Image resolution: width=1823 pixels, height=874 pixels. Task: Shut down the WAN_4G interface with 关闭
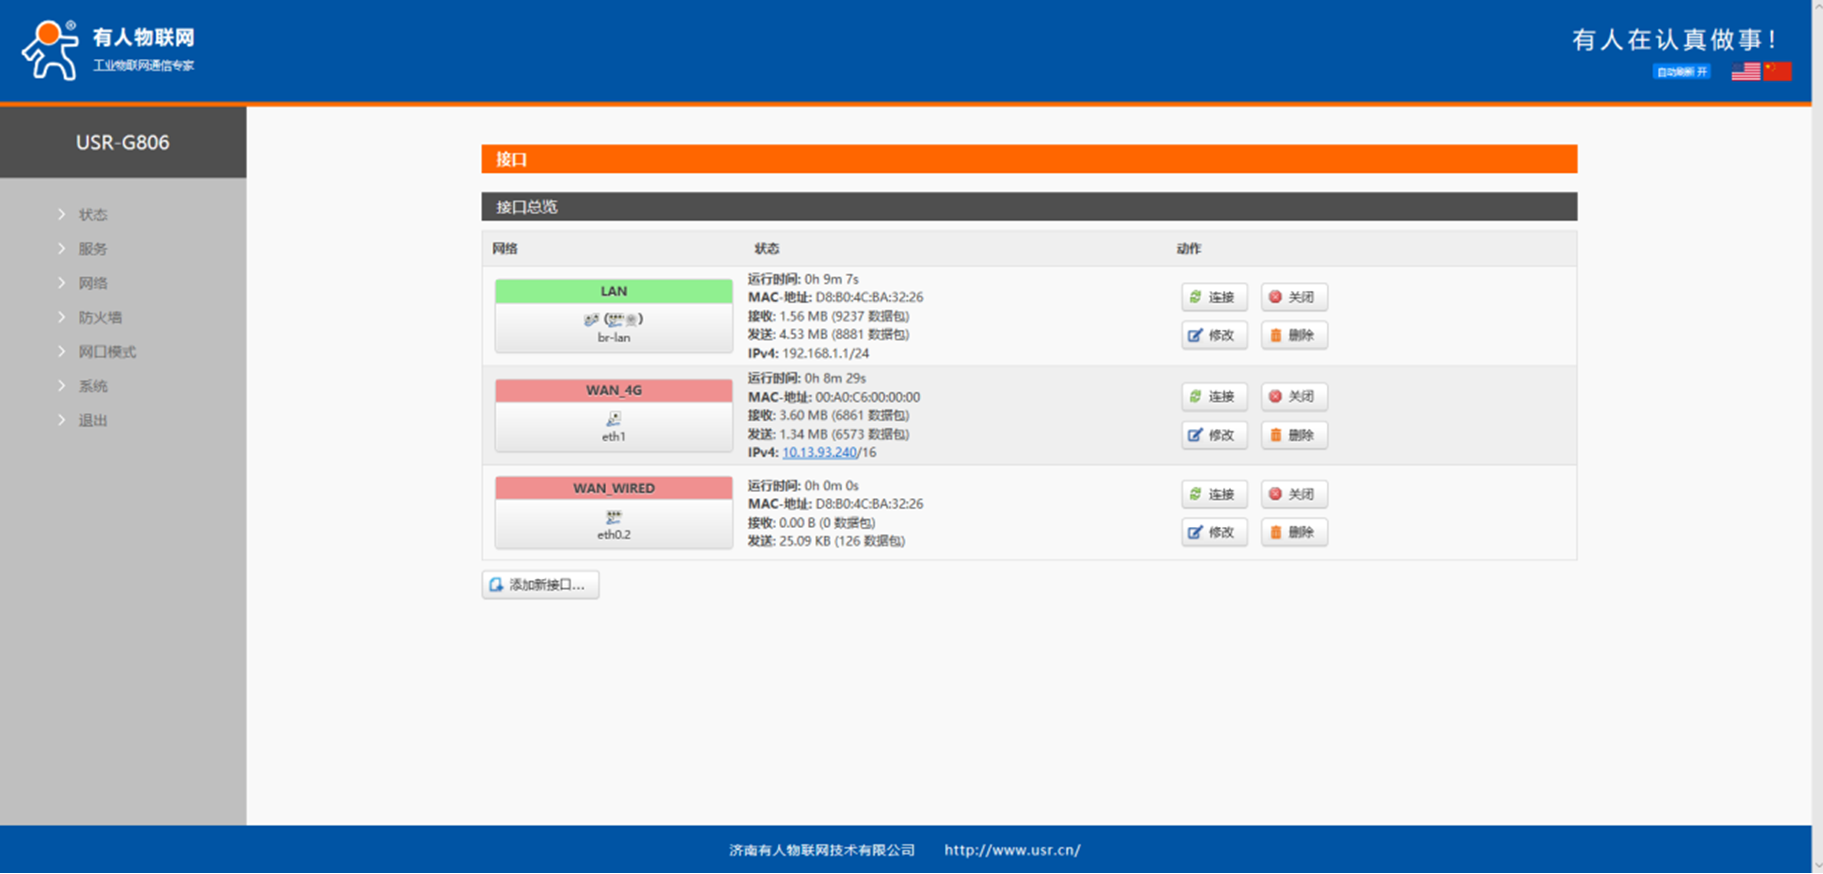tap(1293, 397)
